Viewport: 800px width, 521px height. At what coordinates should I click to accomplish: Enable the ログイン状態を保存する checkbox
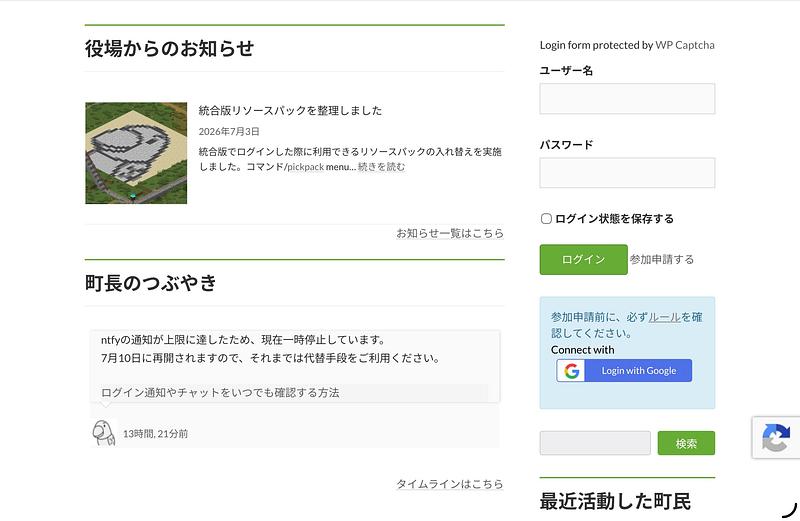546,219
